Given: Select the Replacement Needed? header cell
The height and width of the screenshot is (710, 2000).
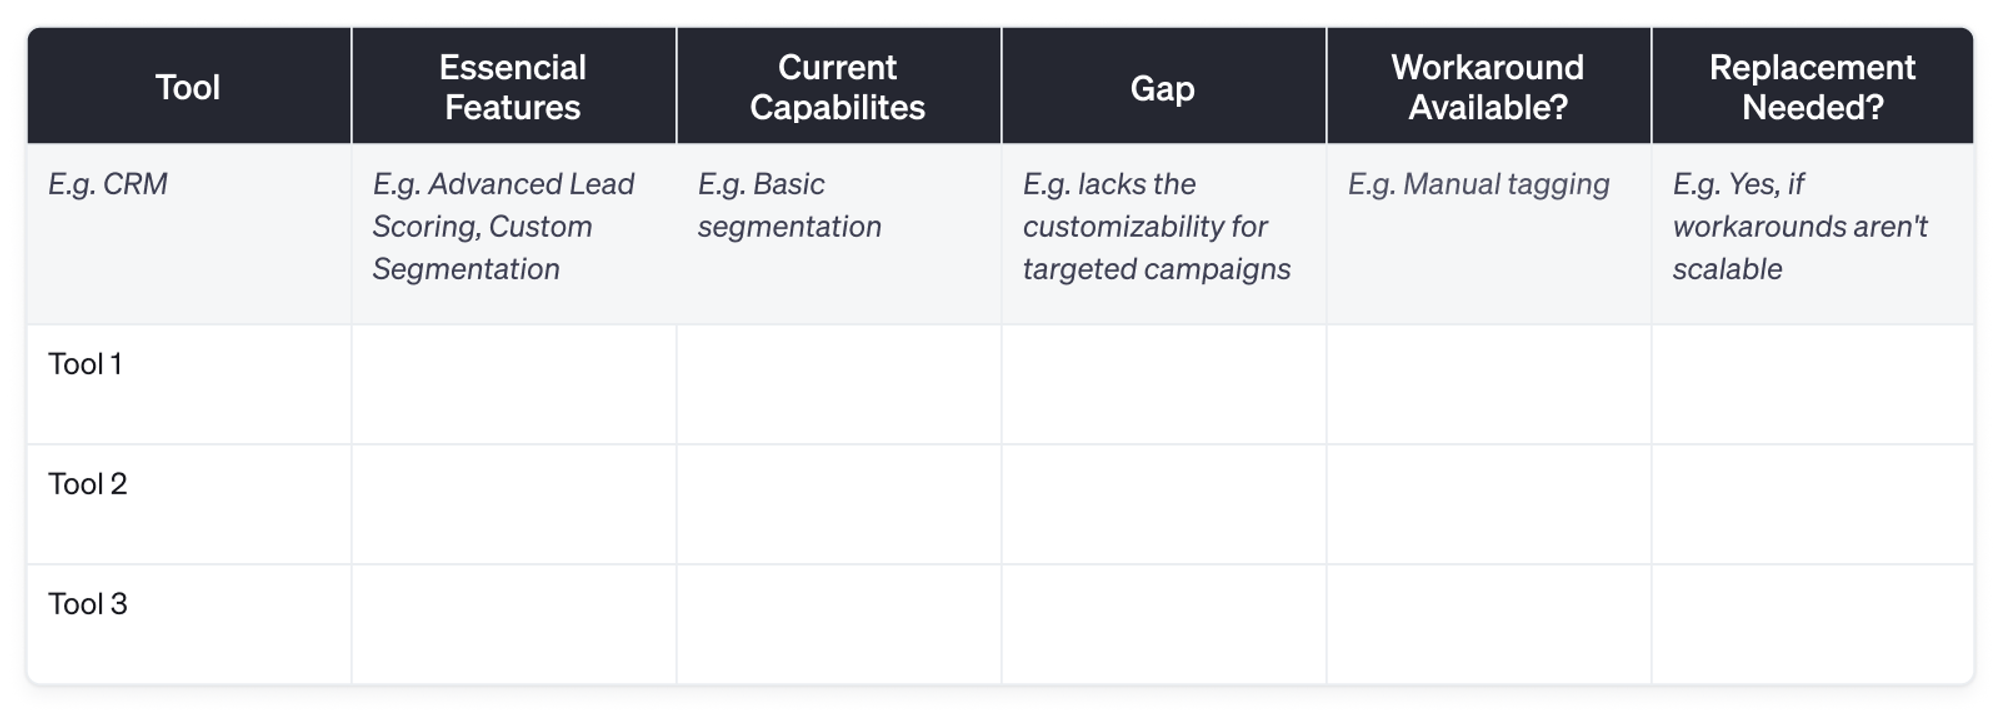Looking at the screenshot, I should [x=1812, y=87].
